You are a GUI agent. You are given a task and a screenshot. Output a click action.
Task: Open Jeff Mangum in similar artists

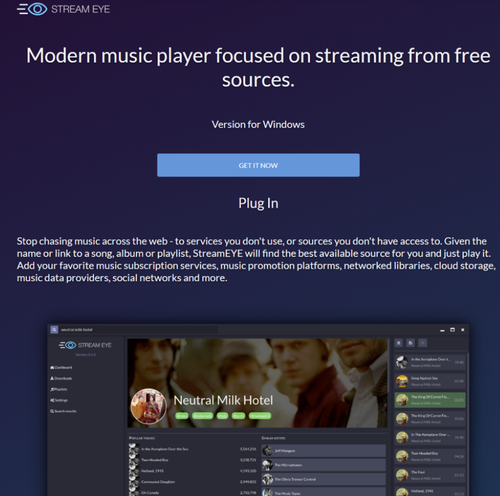323,451
